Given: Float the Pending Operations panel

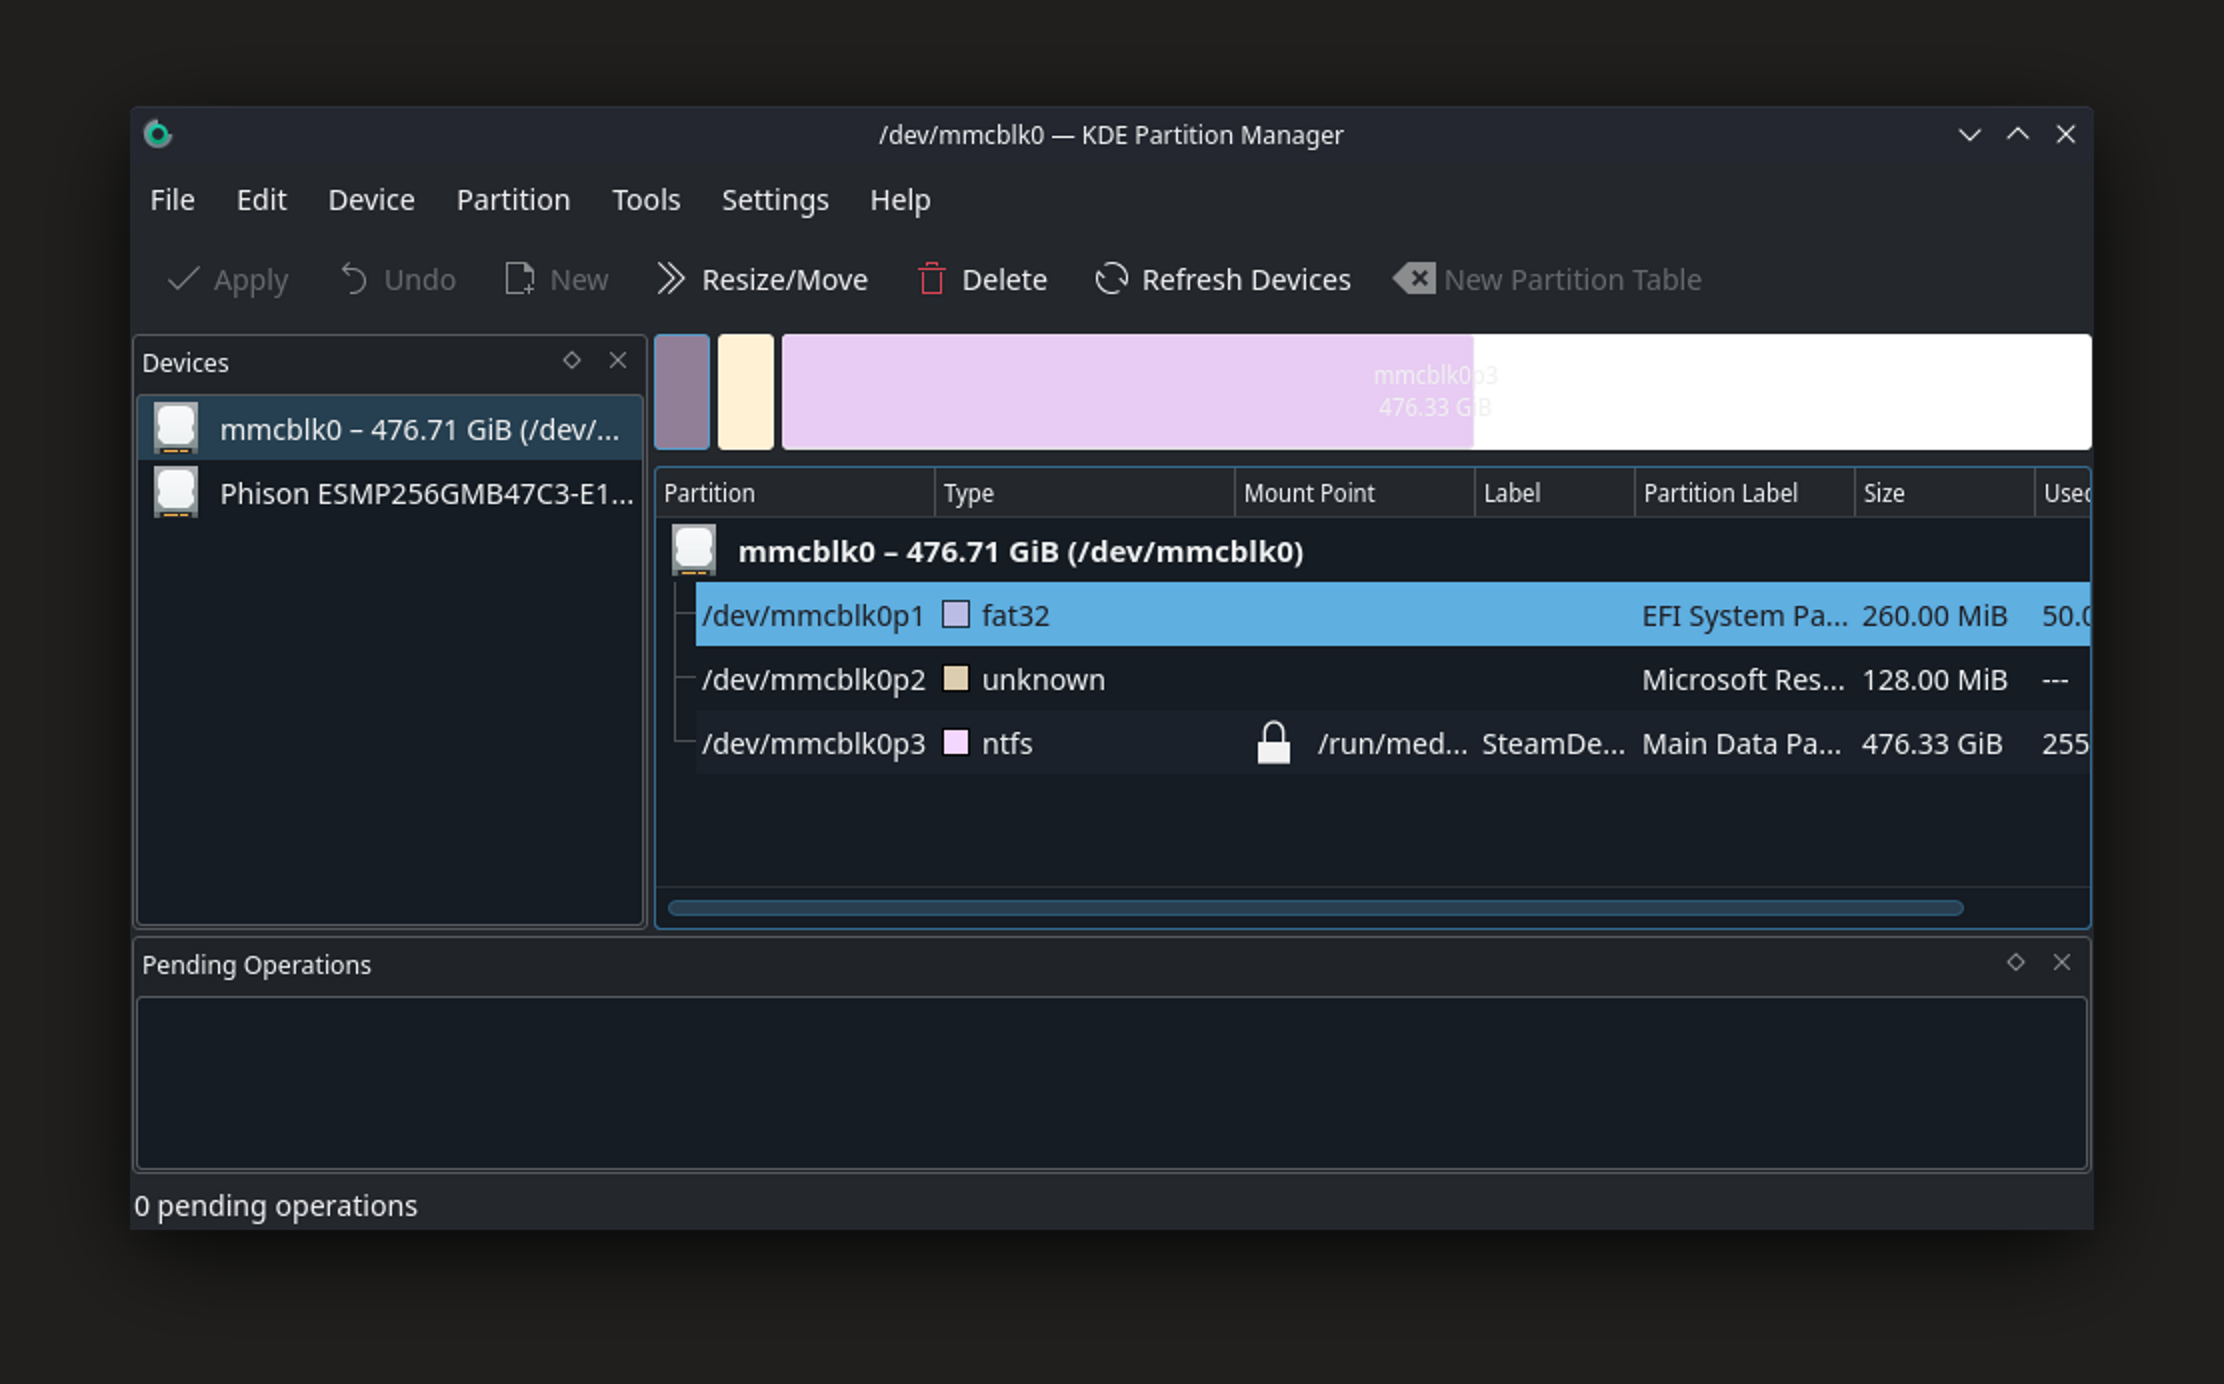Looking at the screenshot, I should pos(2016,962).
